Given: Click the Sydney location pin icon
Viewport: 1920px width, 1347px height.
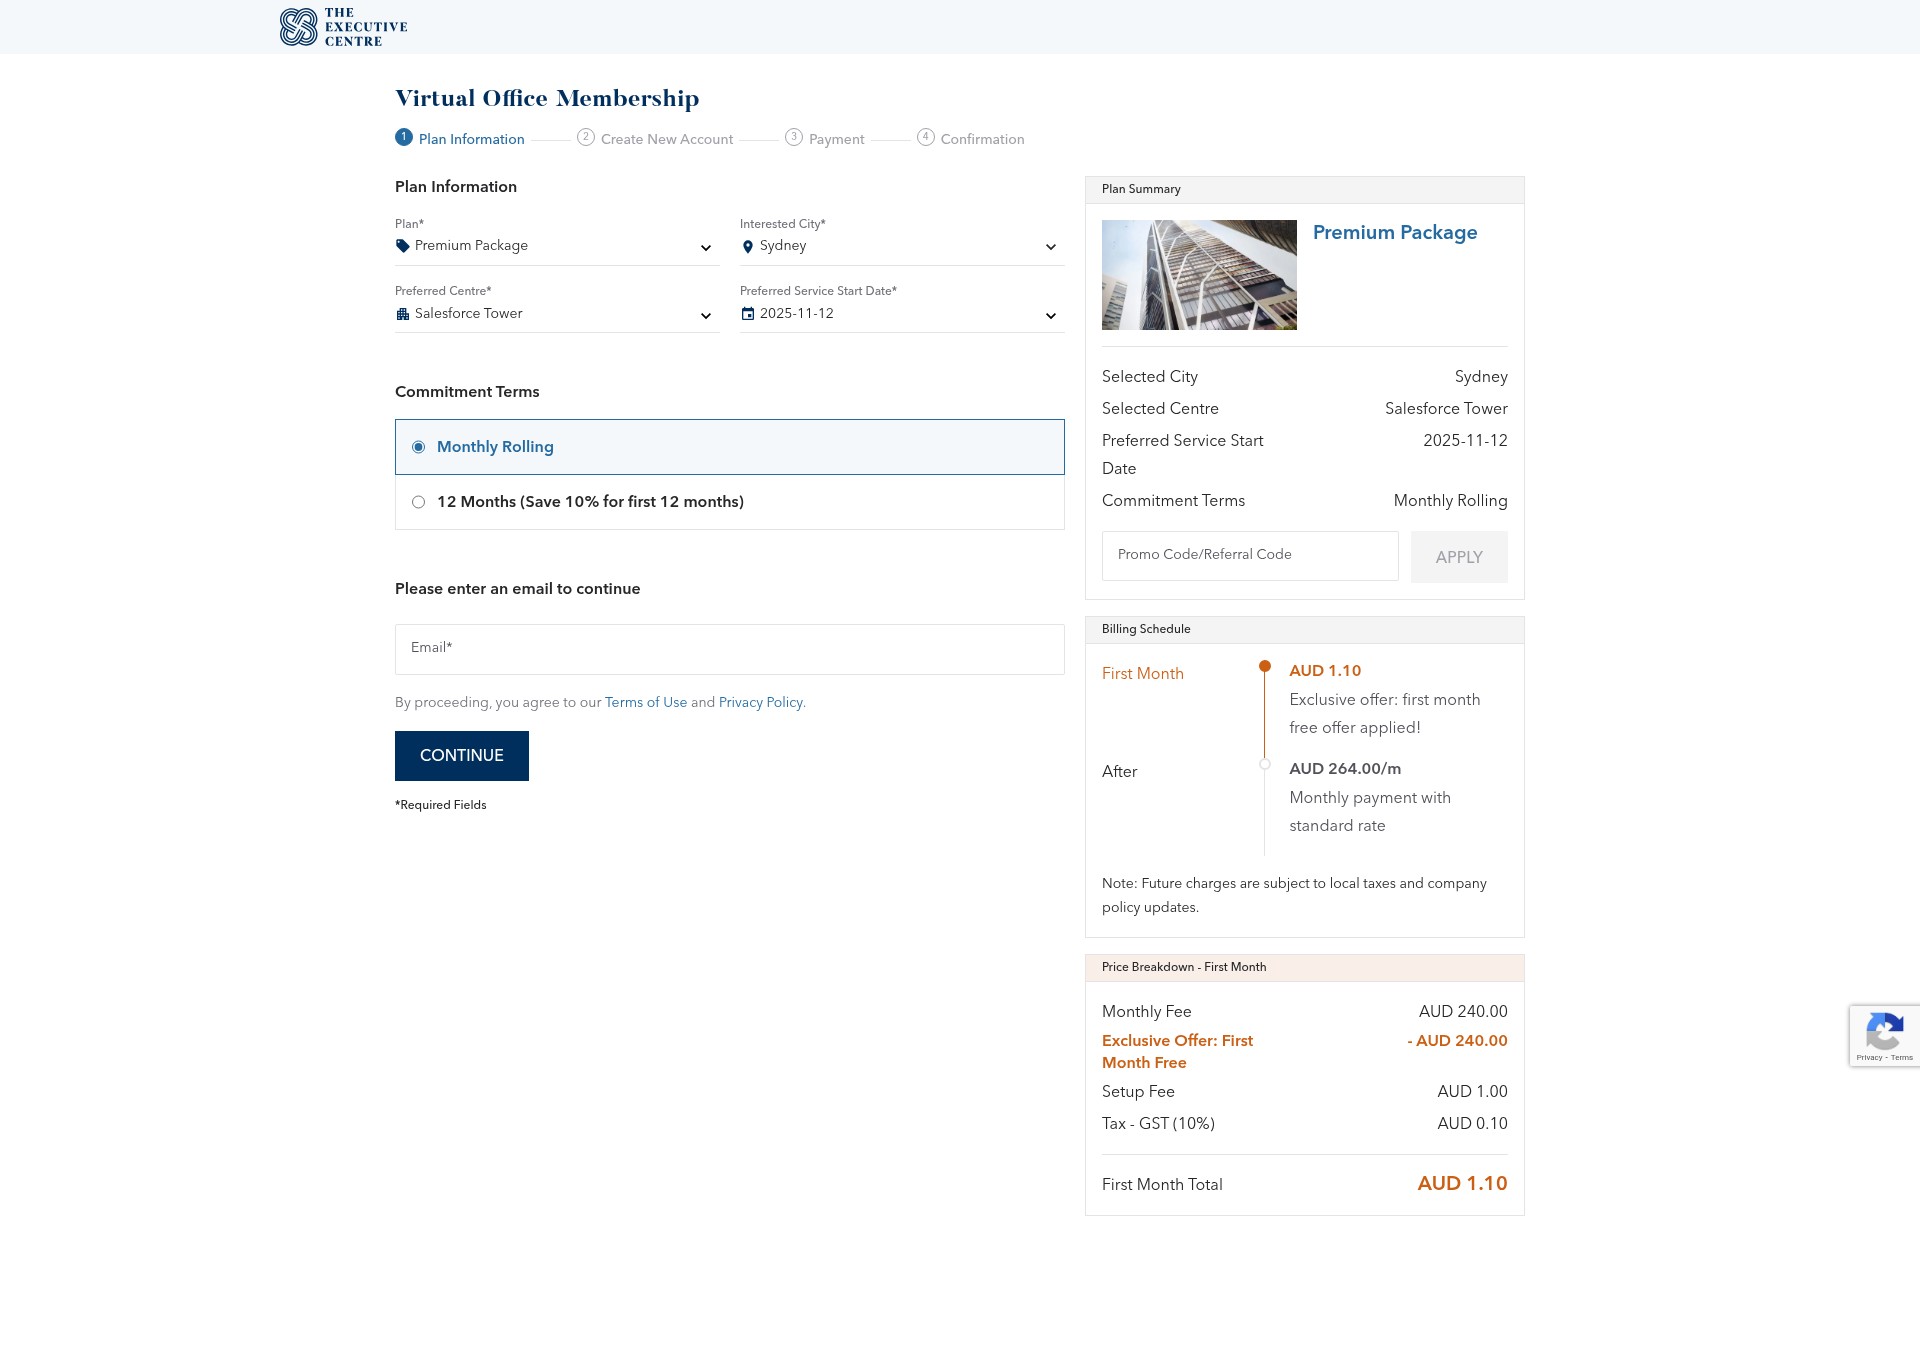Looking at the screenshot, I should click(748, 247).
